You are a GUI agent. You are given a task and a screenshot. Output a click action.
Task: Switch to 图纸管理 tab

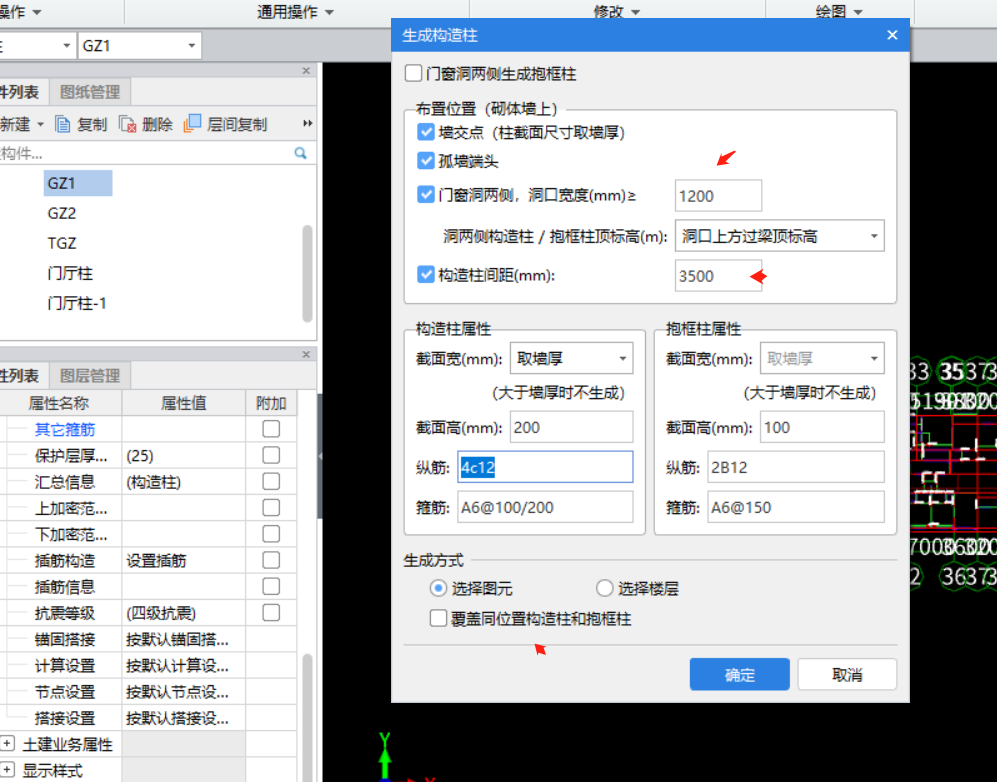90,92
